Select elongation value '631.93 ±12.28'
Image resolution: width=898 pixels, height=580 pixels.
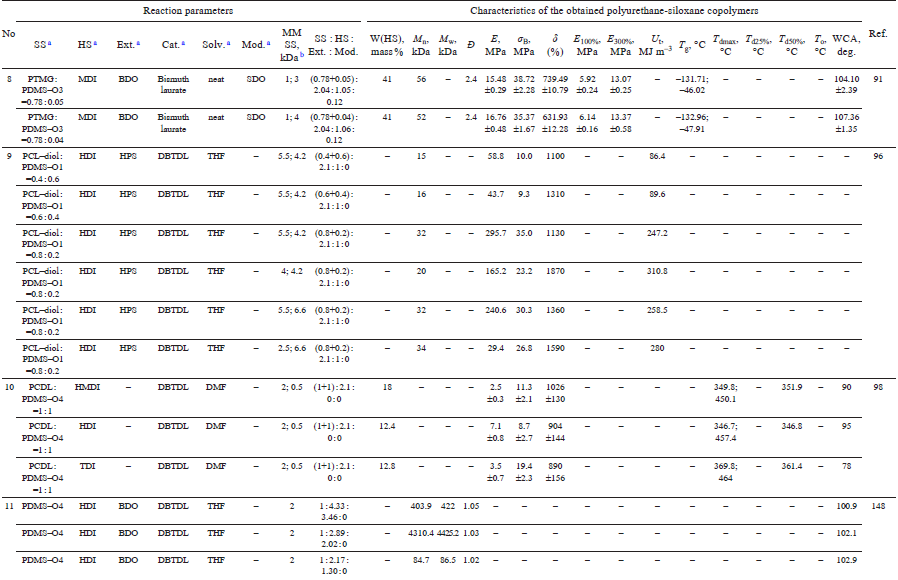555,123
